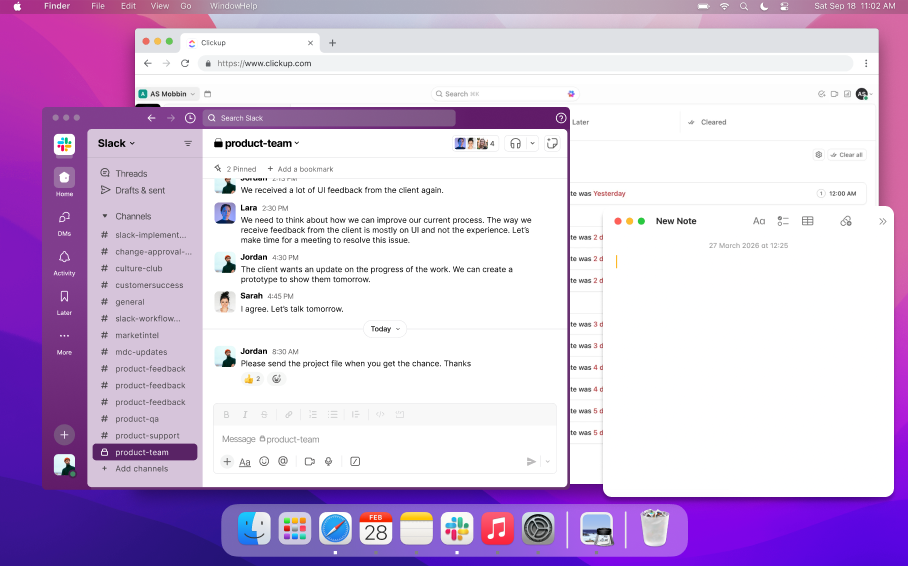This screenshot has height=566, width=908.
Task: Go back in Slack navigation
Action: (x=151, y=118)
